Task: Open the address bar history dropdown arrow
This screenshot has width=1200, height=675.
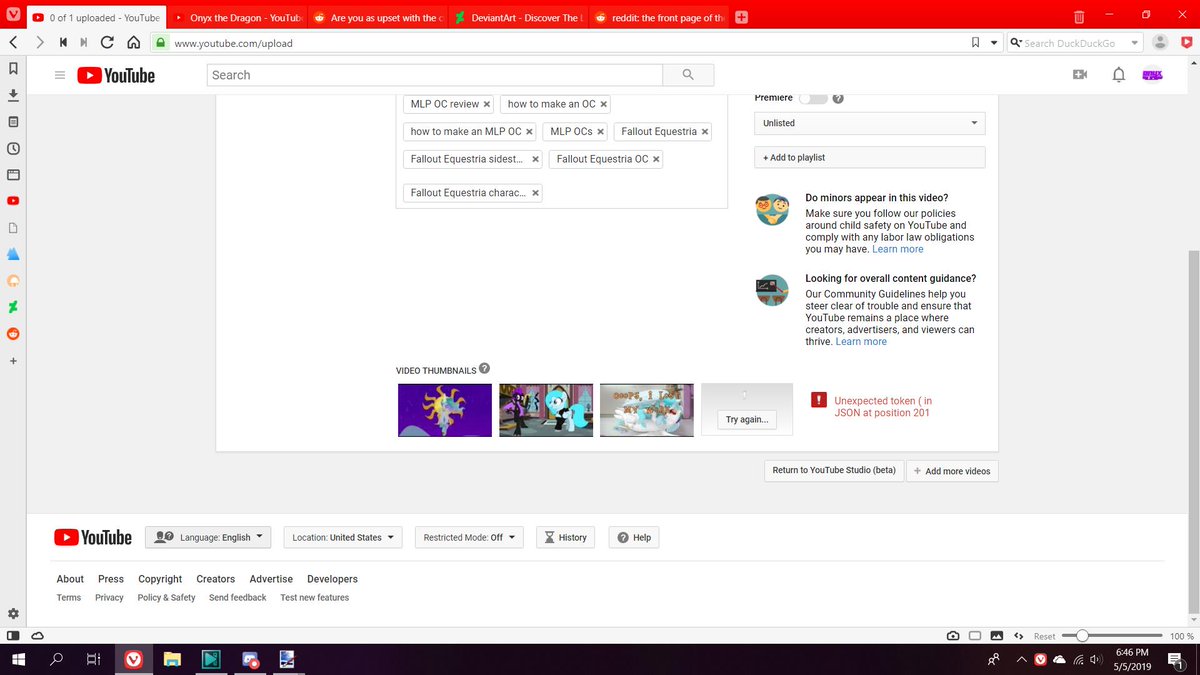Action: [x=994, y=43]
